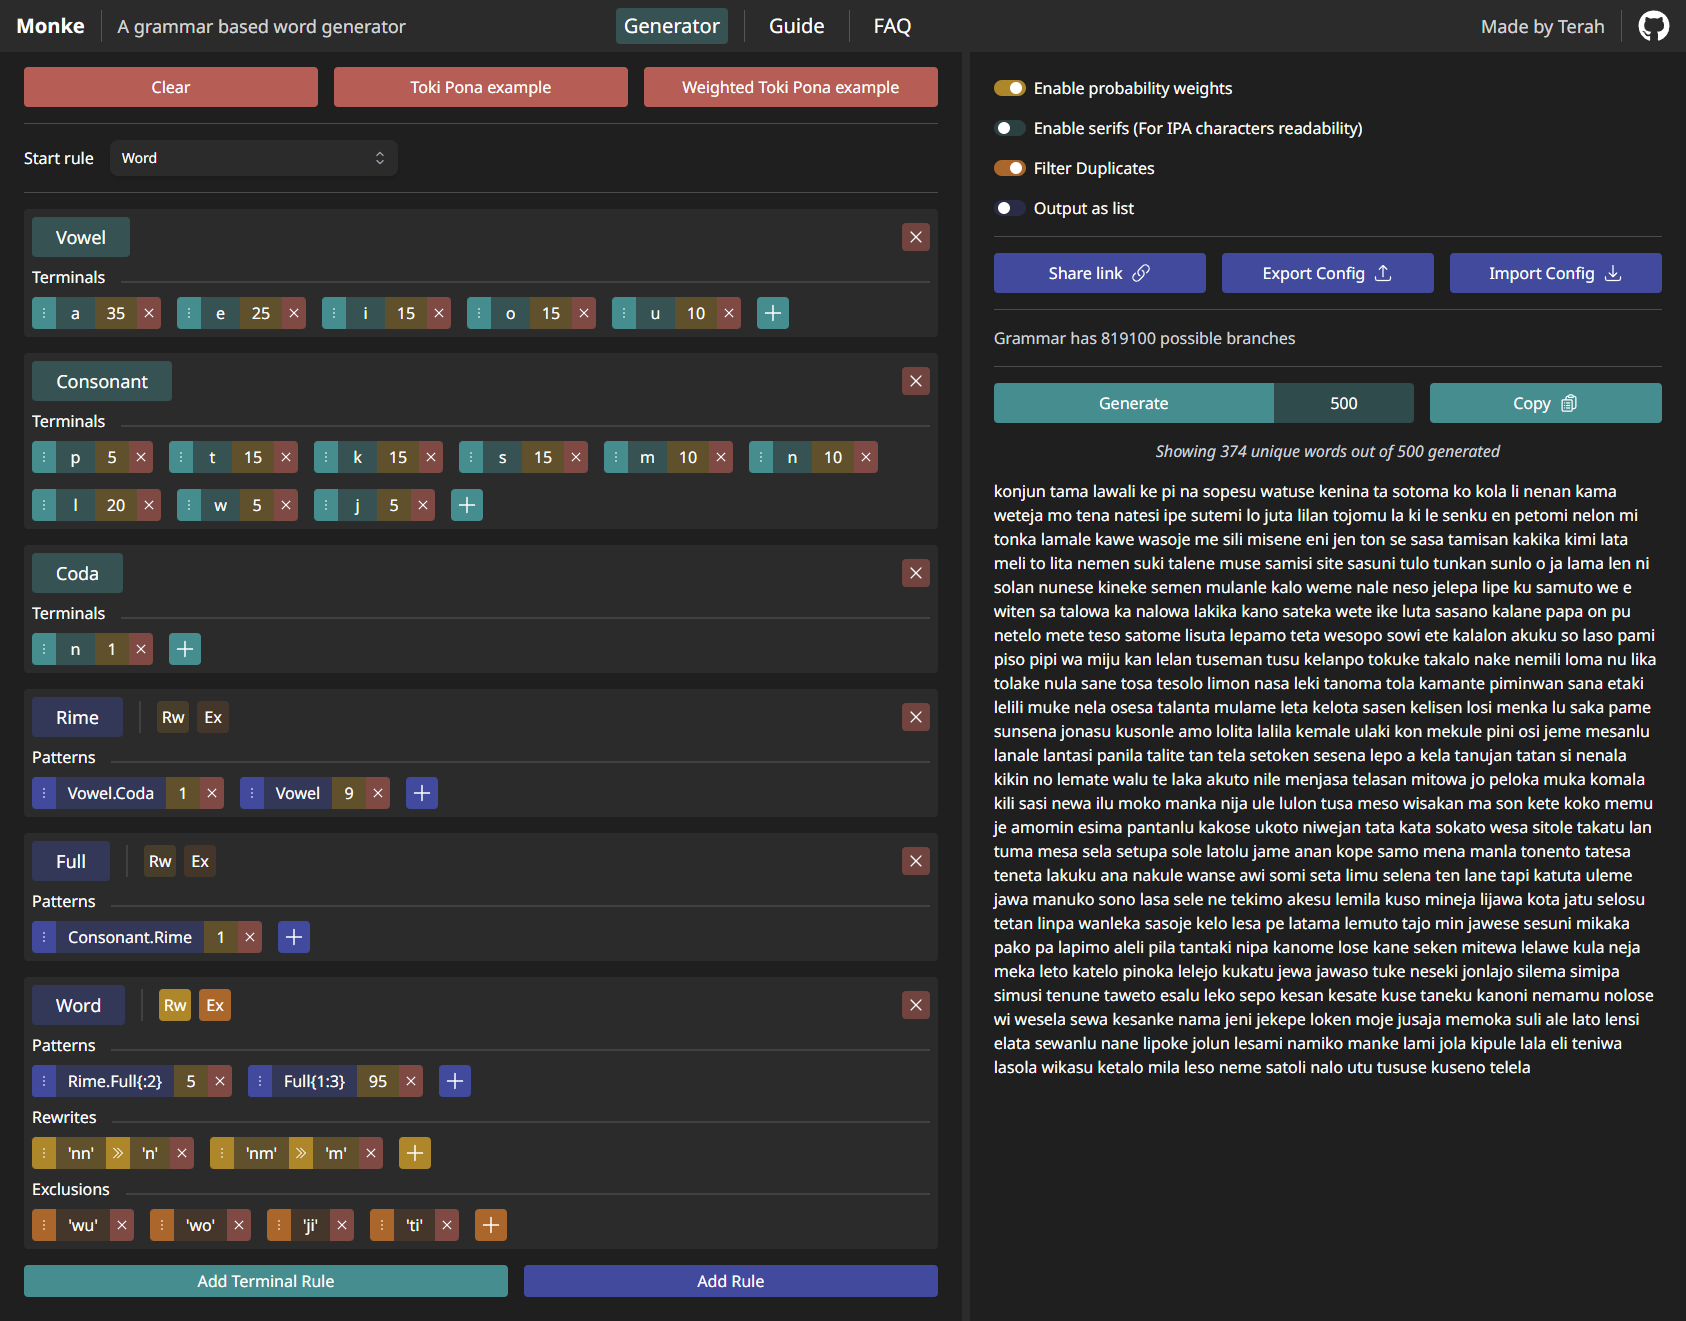Remove the 'wu' exclusion
The image size is (1686, 1321).
pos(122,1225)
